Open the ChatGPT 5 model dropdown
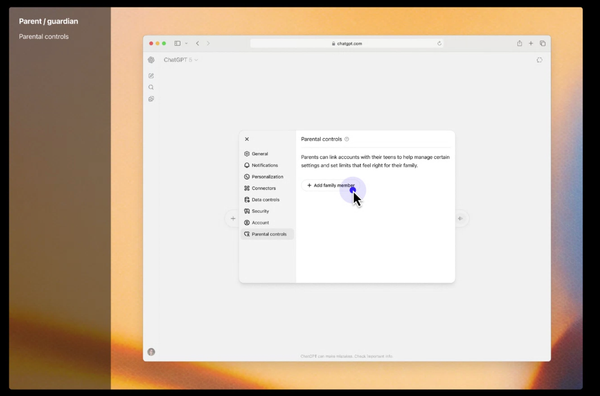 pos(181,60)
